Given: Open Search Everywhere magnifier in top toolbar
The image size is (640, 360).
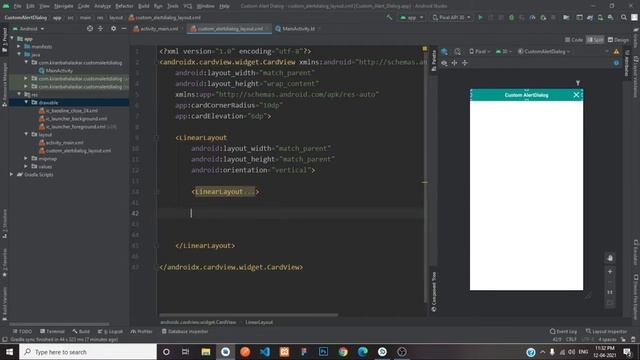Looking at the screenshot, I should click(x=624, y=18).
